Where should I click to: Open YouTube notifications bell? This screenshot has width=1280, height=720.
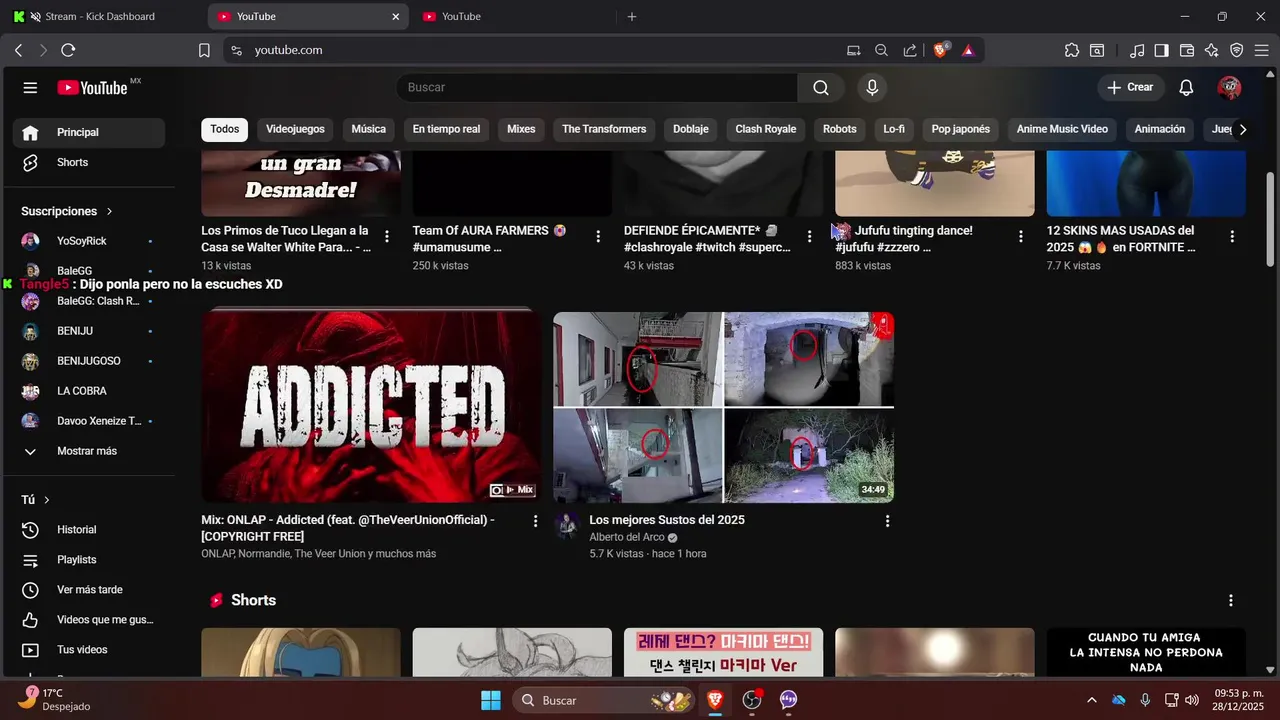[x=1186, y=88]
